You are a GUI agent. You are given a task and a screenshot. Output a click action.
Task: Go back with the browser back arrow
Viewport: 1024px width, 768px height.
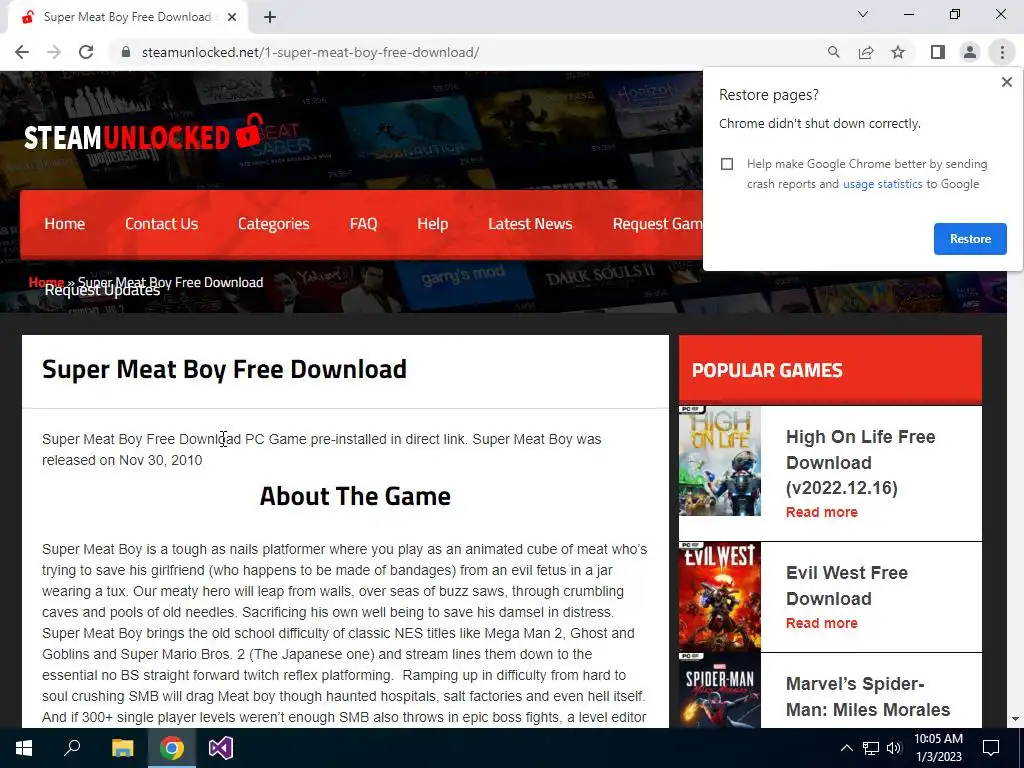(22, 52)
